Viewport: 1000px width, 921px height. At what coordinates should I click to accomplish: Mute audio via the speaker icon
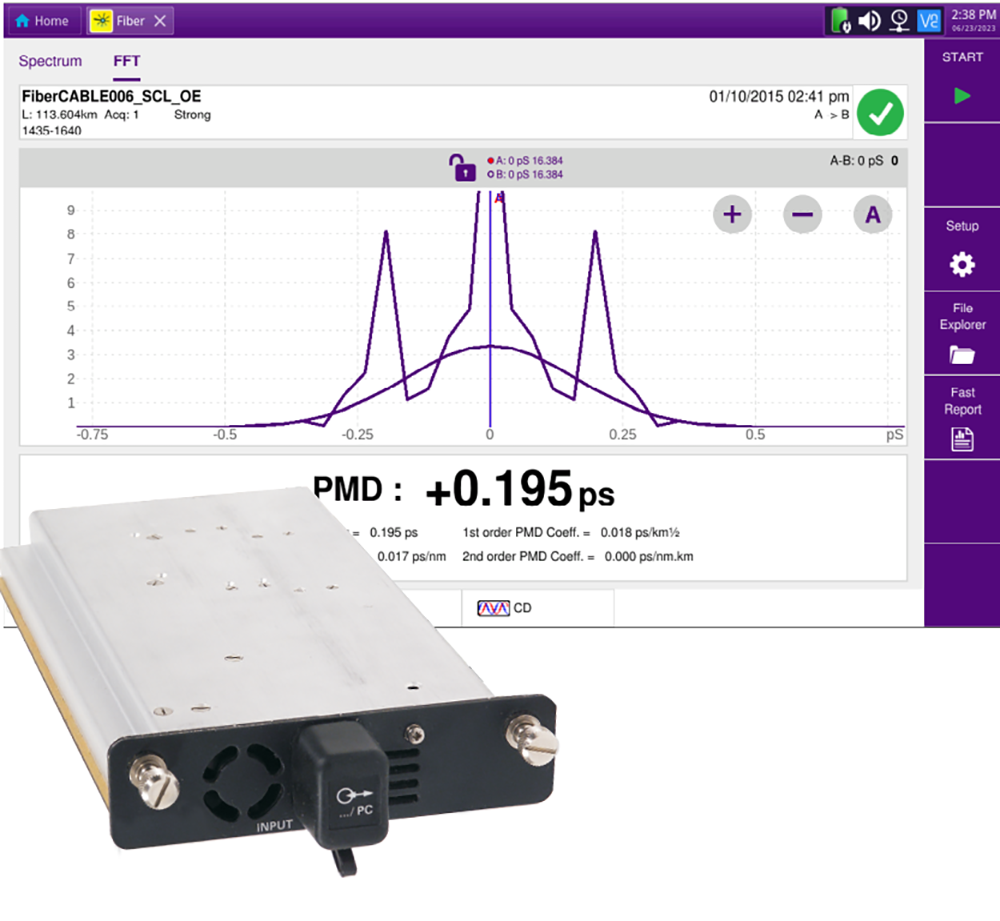[x=868, y=18]
